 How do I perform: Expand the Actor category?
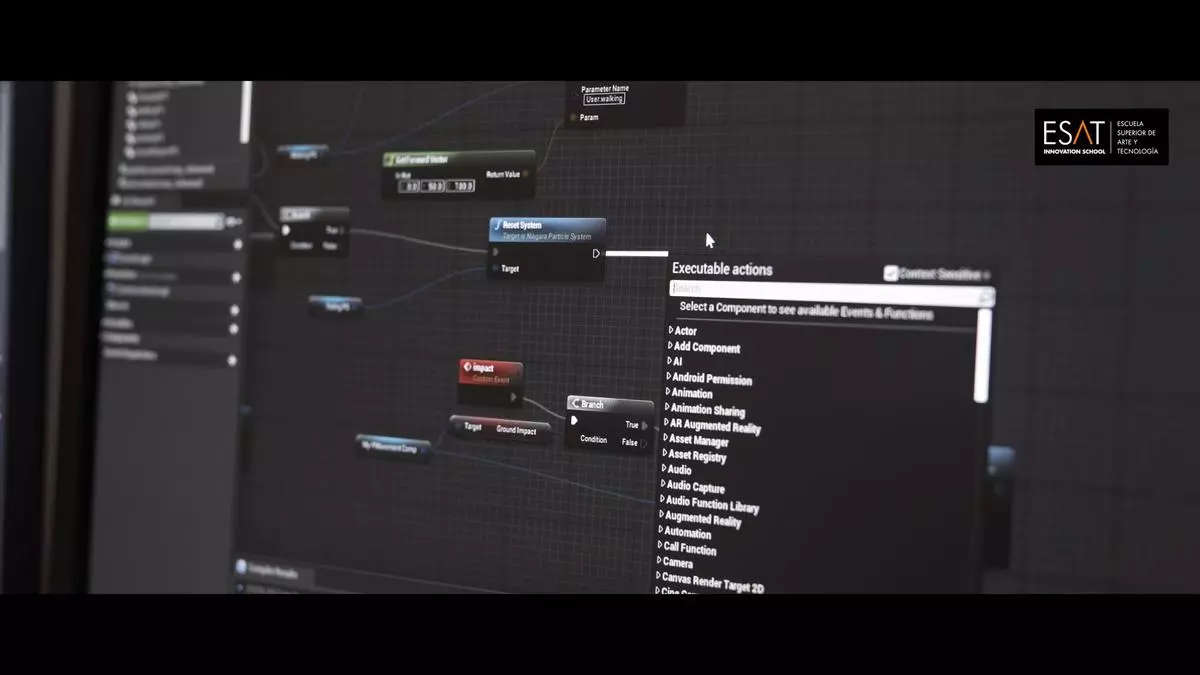671,330
